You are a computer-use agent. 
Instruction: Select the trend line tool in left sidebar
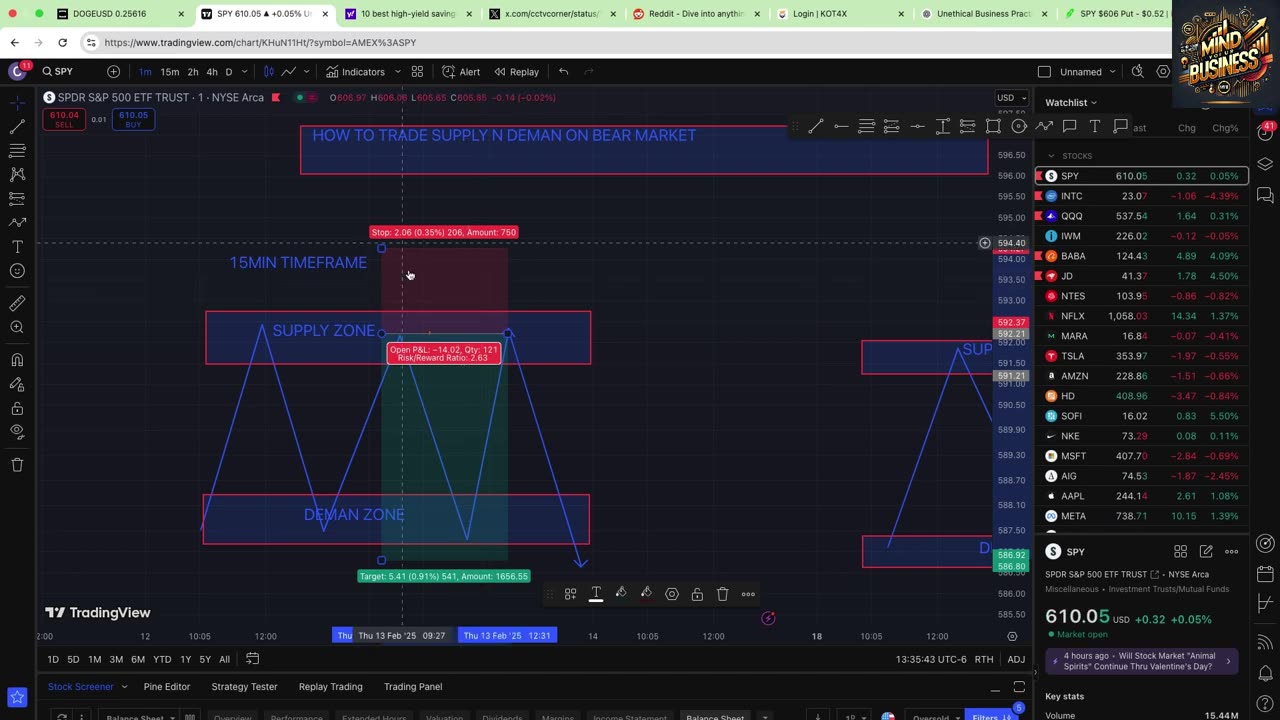tap(17, 126)
